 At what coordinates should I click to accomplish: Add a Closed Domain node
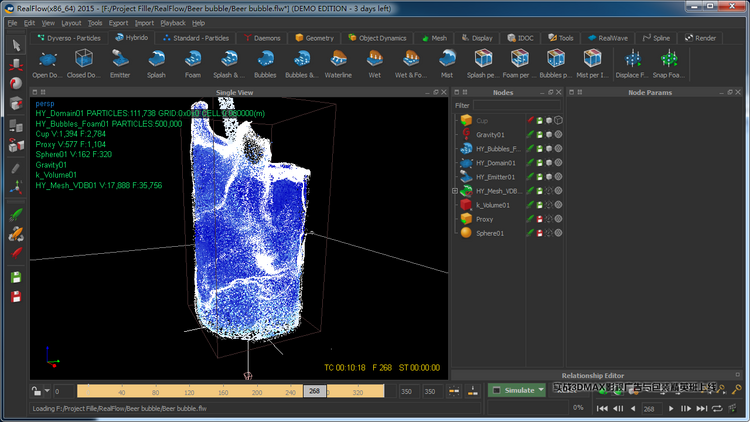84,64
